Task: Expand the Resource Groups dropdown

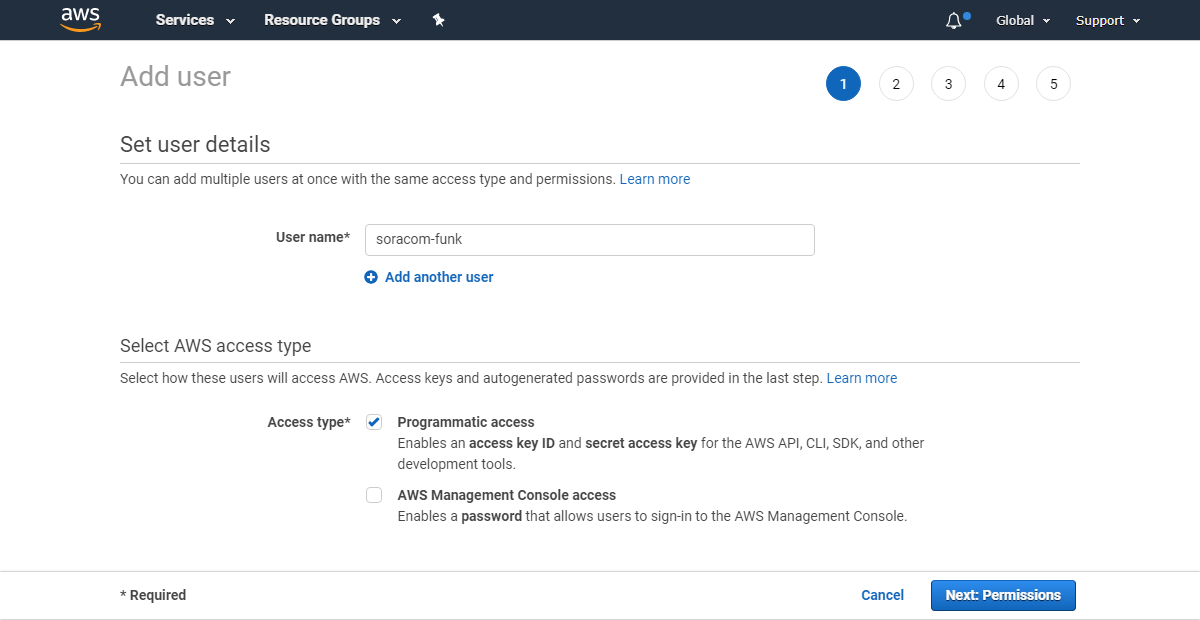Action: tap(331, 20)
